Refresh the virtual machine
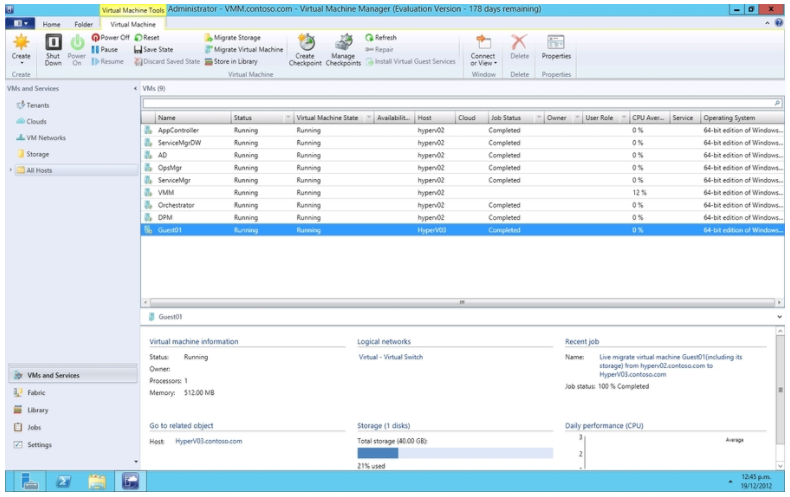 tap(381, 37)
